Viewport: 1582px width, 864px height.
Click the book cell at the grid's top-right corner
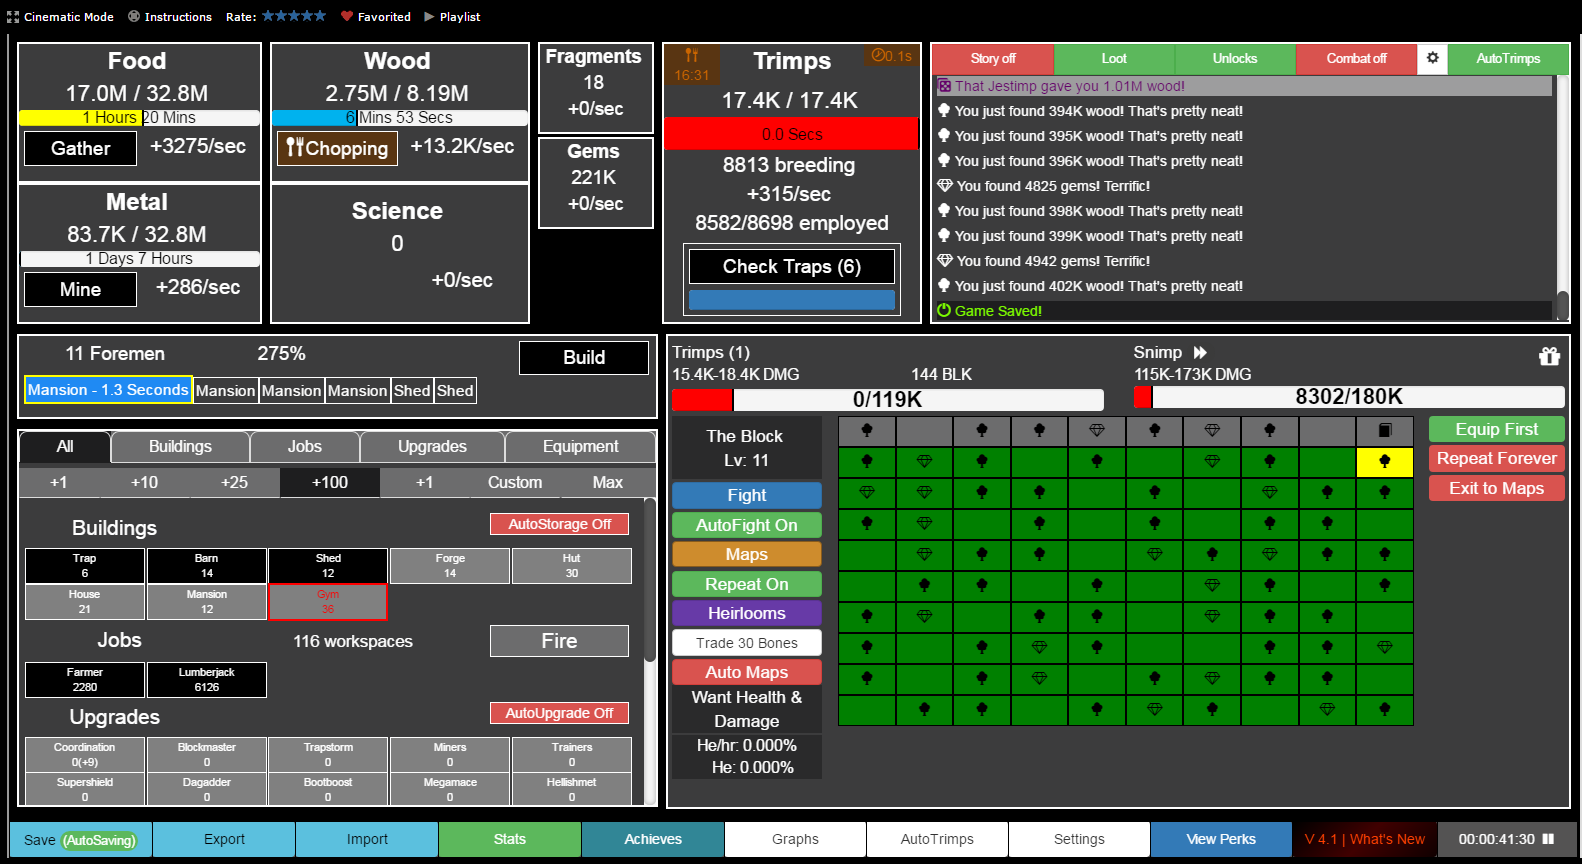click(1385, 431)
